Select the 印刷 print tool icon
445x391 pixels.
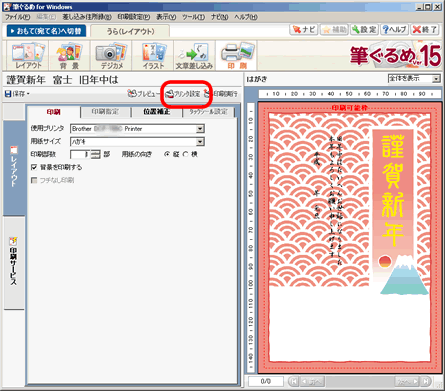[236, 56]
